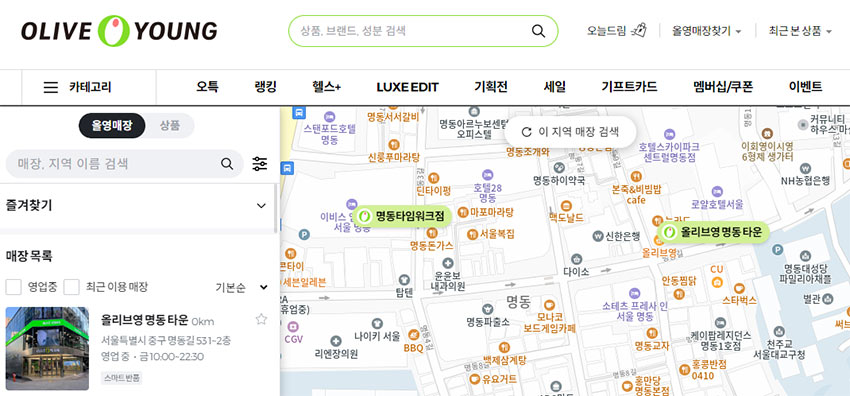This screenshot has width=850, height=396.
Task: Click the 맥도날드 map icon
Action: click(x=566, y=206)
